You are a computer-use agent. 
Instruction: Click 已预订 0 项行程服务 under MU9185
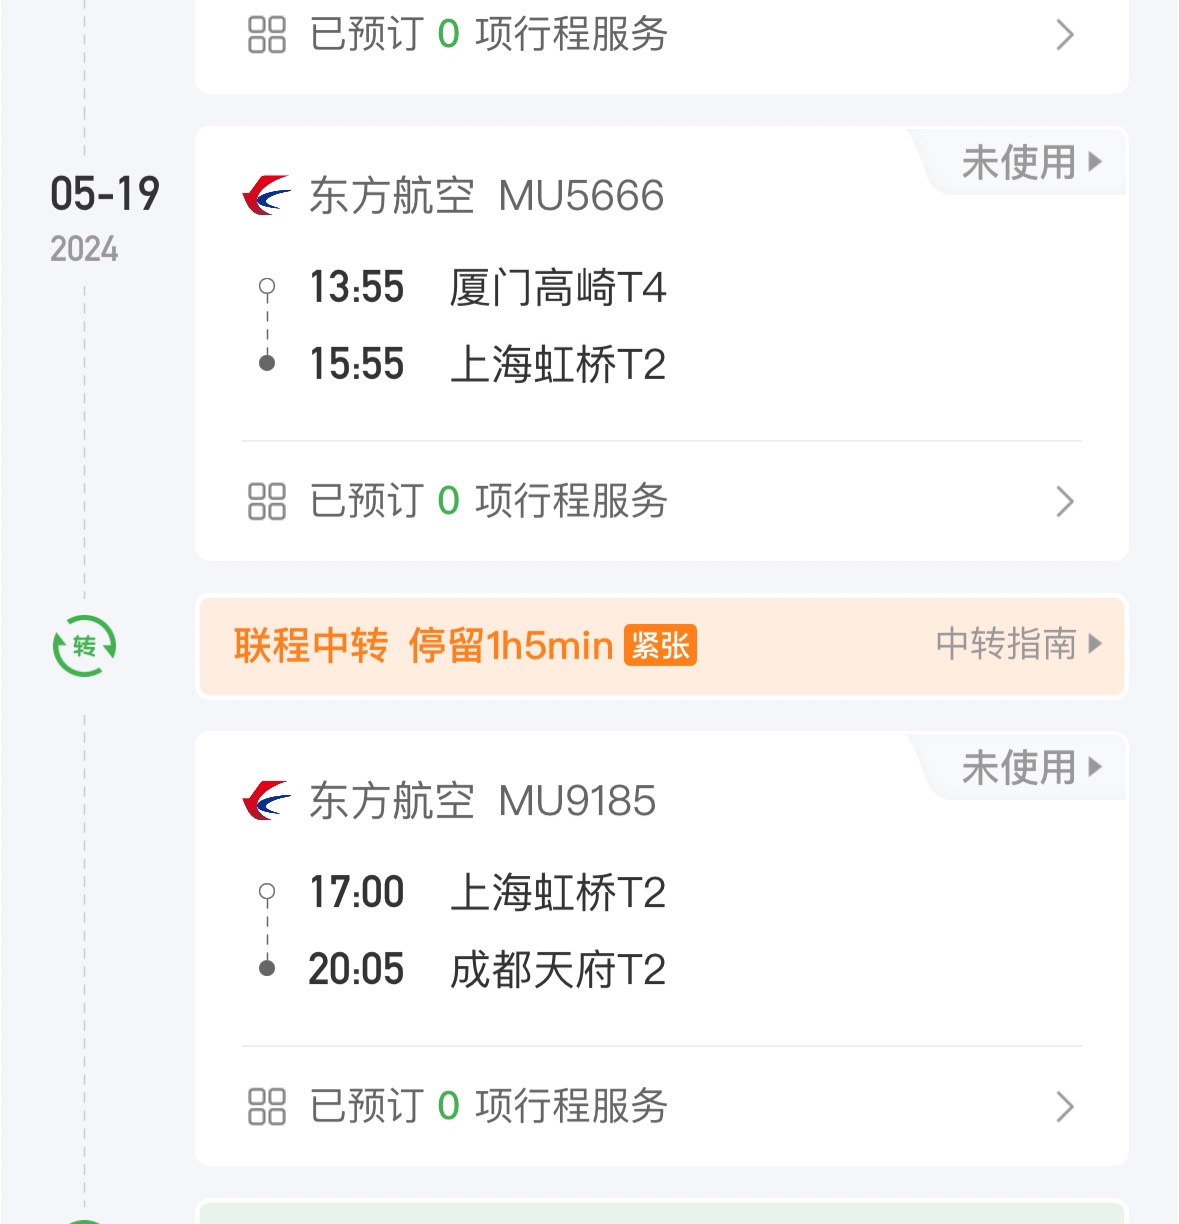click(x=489, y=1106)
